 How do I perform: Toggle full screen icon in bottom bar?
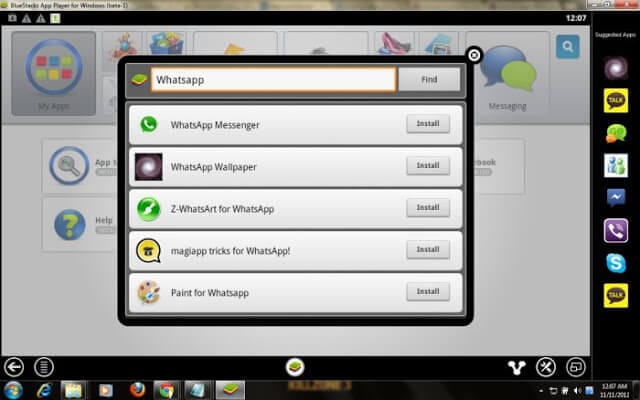click(576, 367)
